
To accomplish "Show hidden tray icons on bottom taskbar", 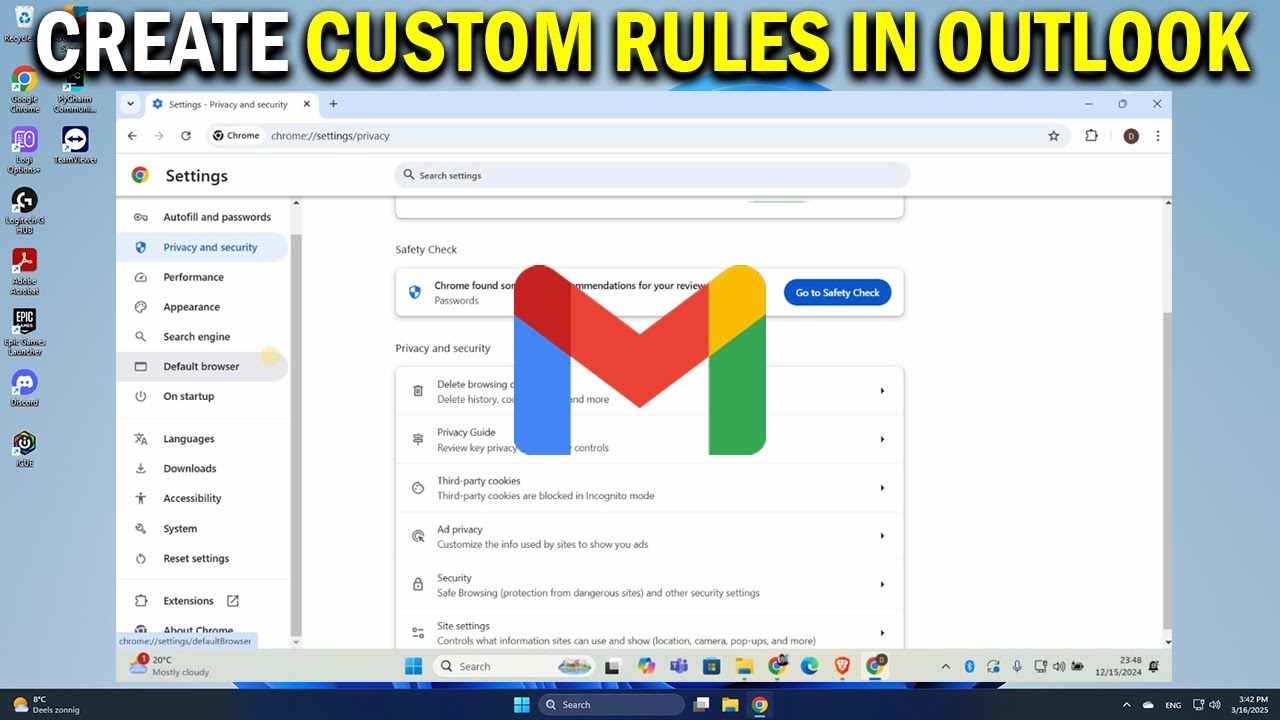I will click(x=1127, y=704).
